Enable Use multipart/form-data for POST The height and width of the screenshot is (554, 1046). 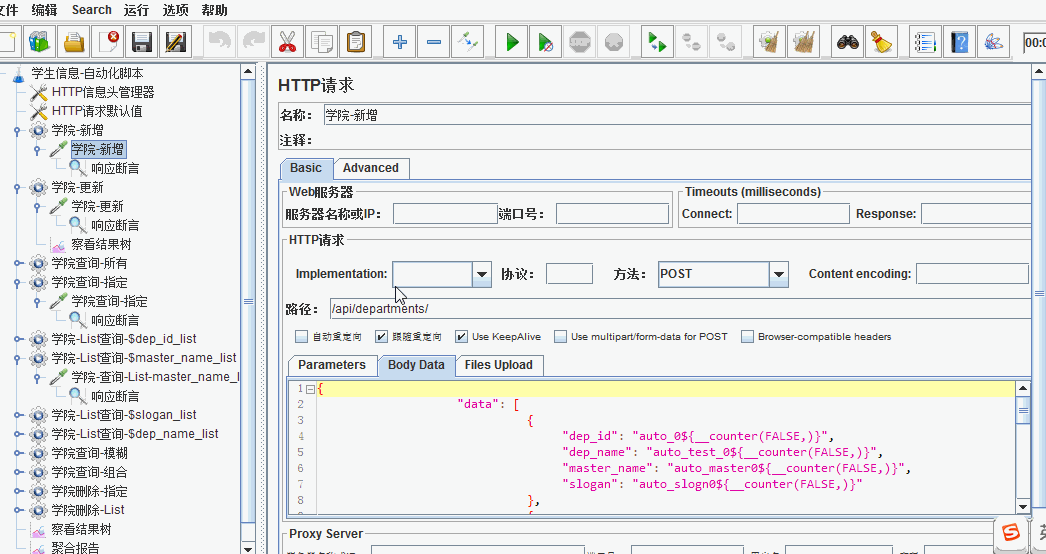pyautogui.click(x=560, y=336)
